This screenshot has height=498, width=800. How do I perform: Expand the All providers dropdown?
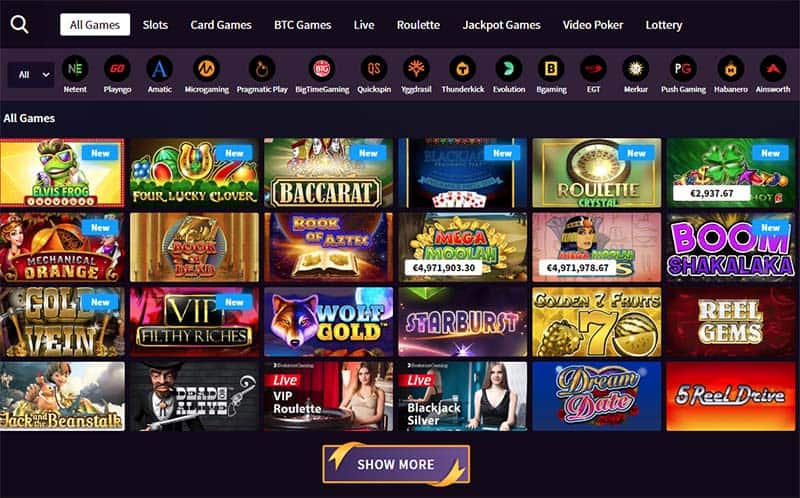point(31,75)
